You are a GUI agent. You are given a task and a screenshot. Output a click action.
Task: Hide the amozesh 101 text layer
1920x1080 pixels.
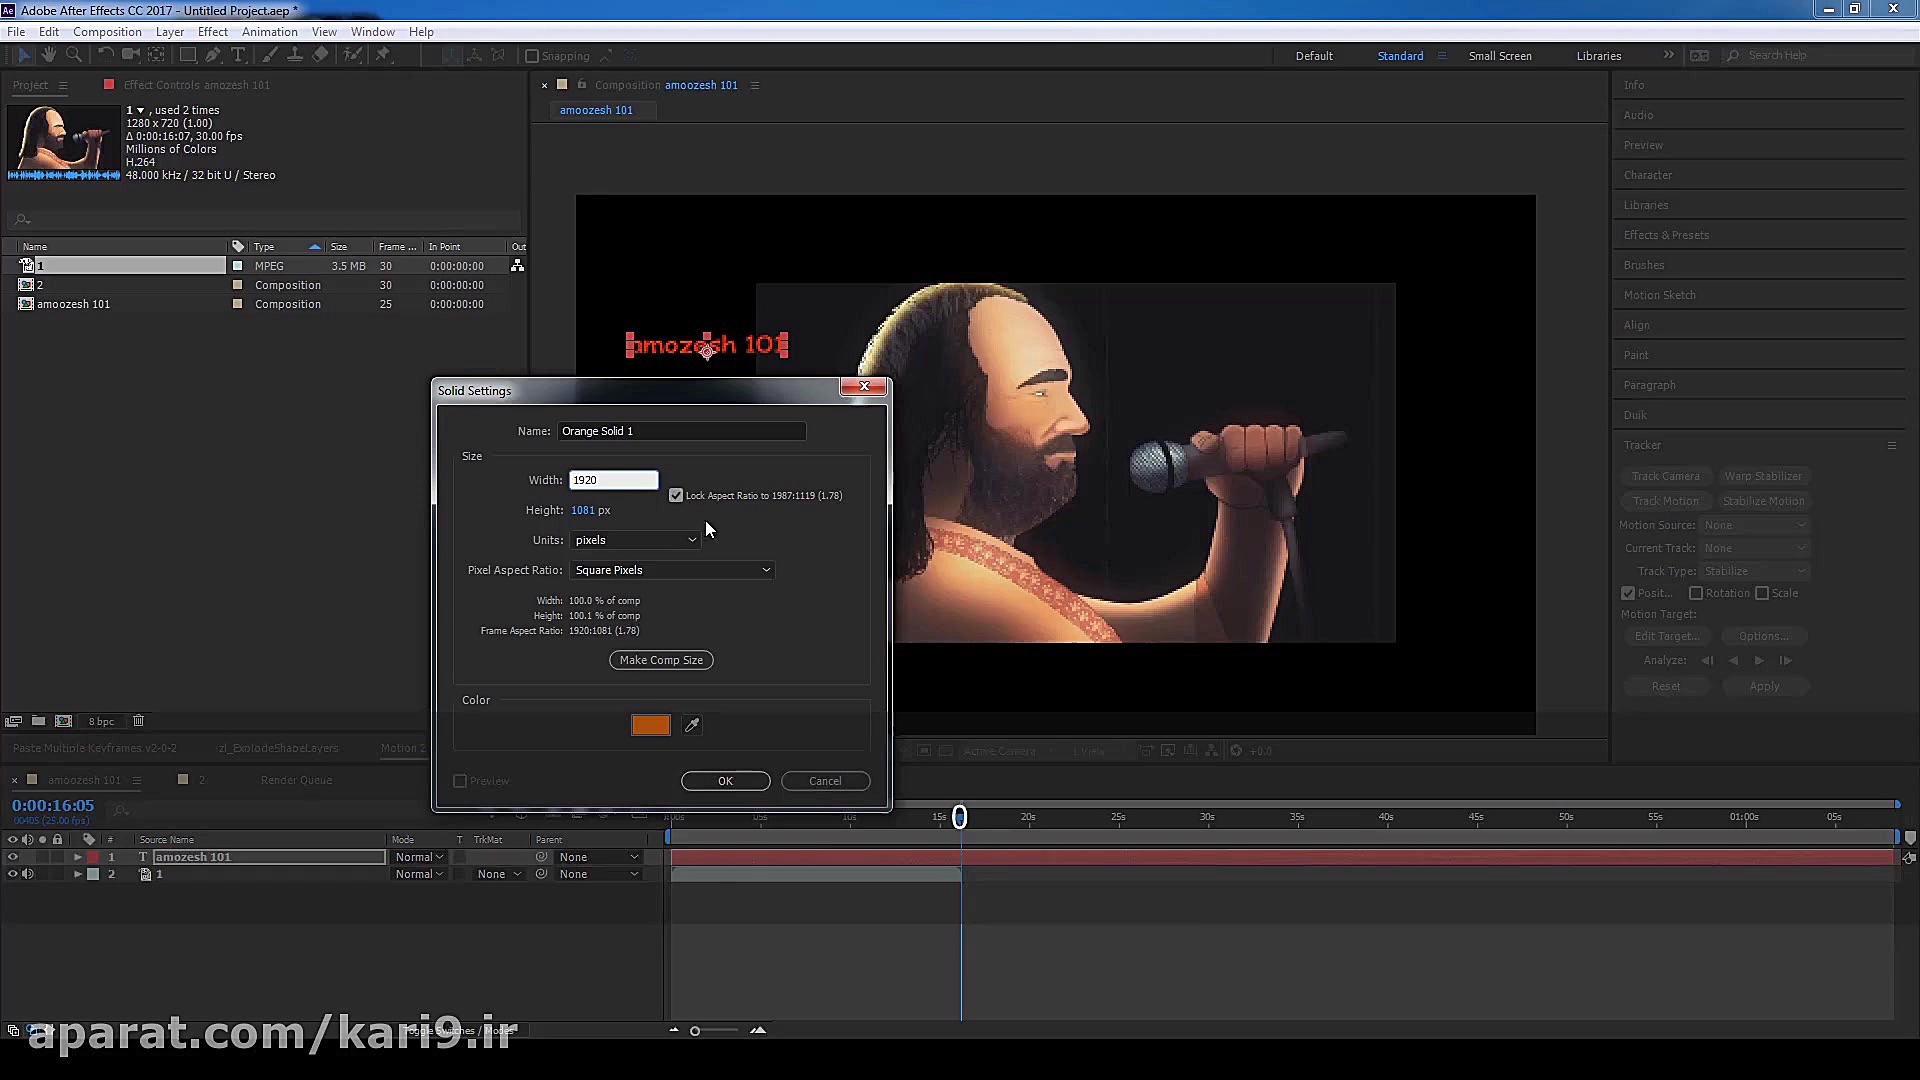pos(13,857)
